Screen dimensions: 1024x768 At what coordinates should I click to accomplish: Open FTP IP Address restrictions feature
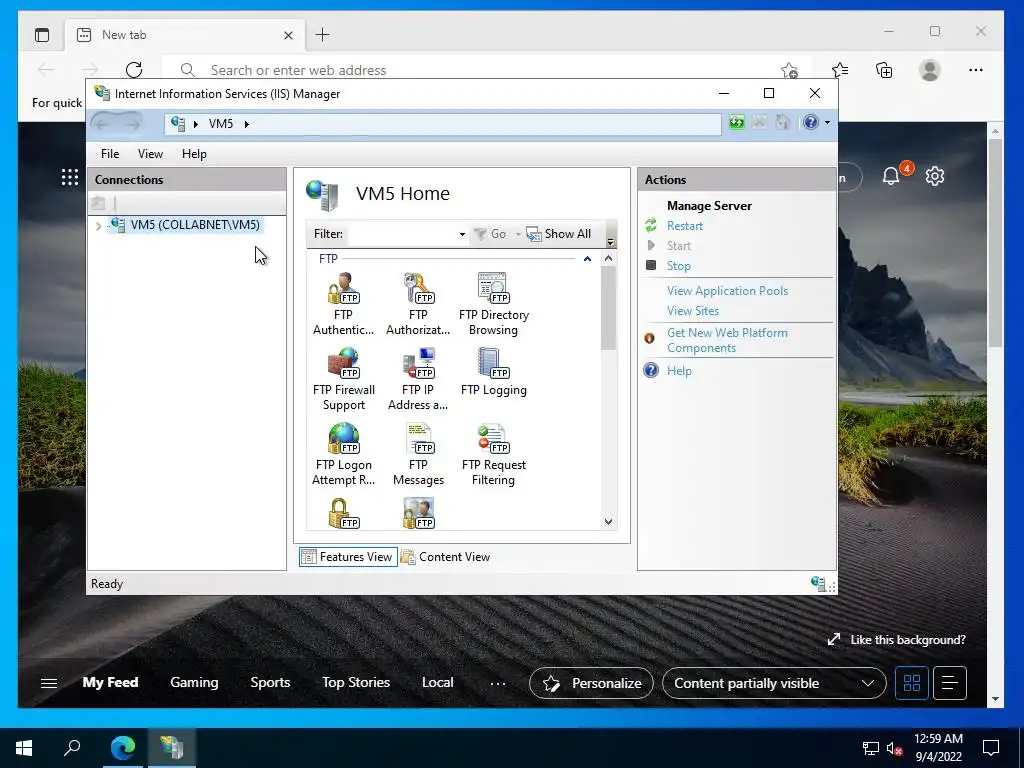(418, 379)
